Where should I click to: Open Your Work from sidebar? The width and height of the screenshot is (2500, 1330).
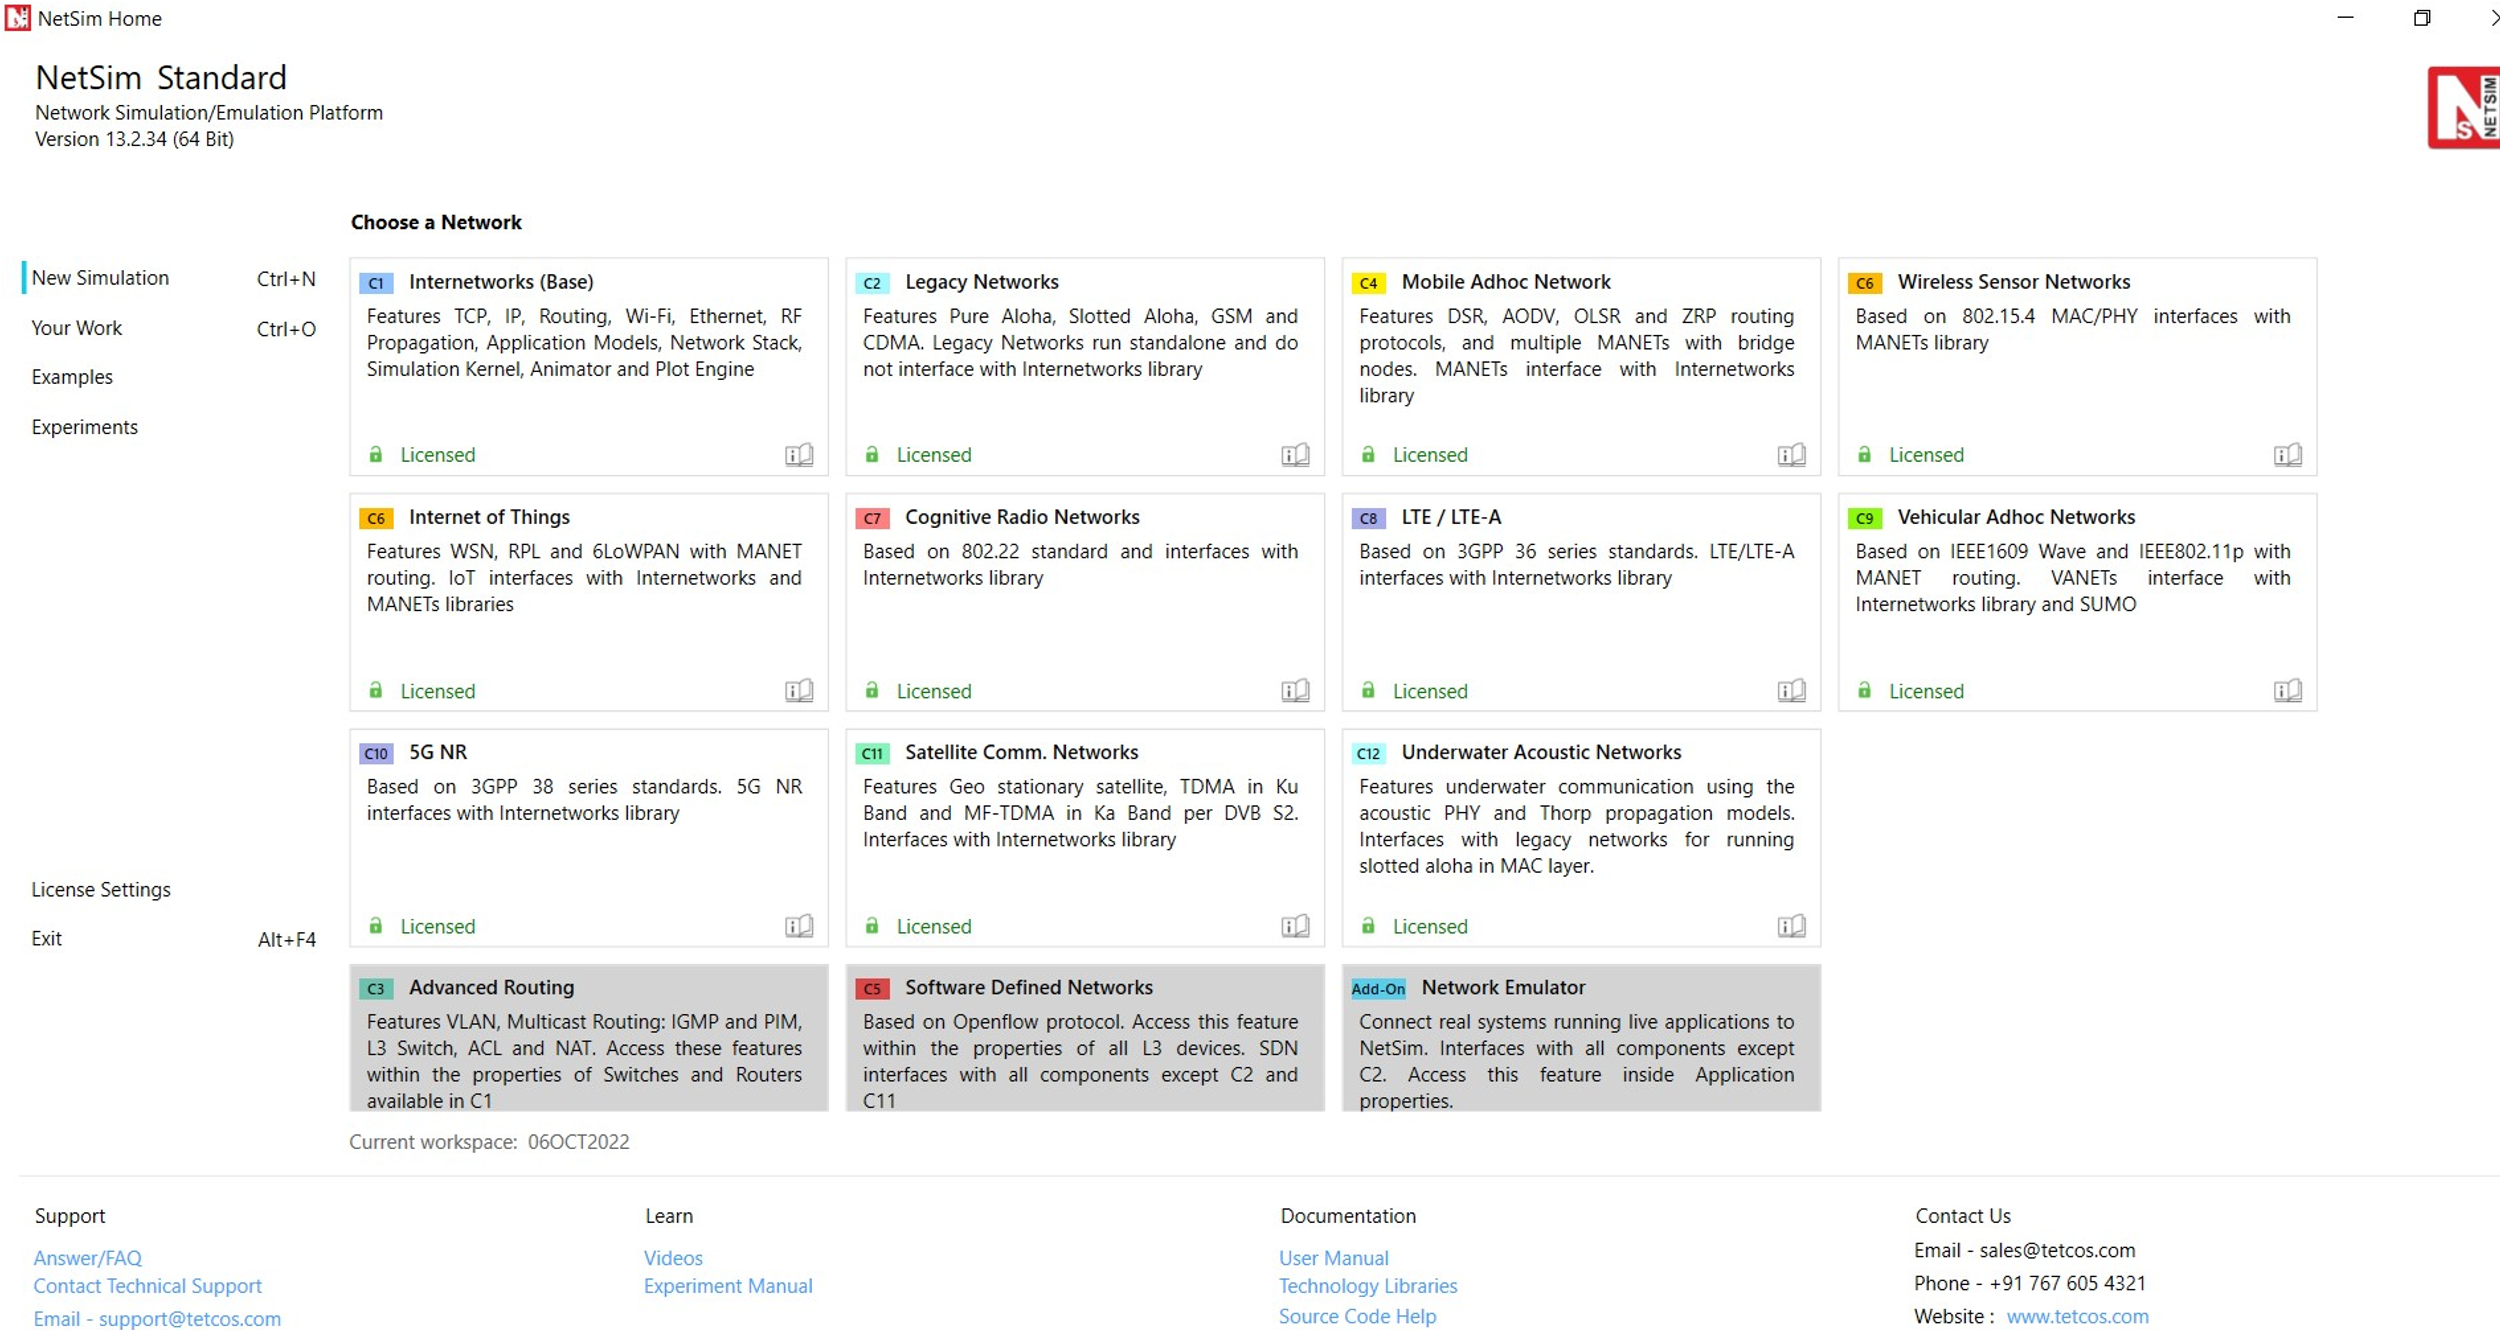click(x=76, y=328)
